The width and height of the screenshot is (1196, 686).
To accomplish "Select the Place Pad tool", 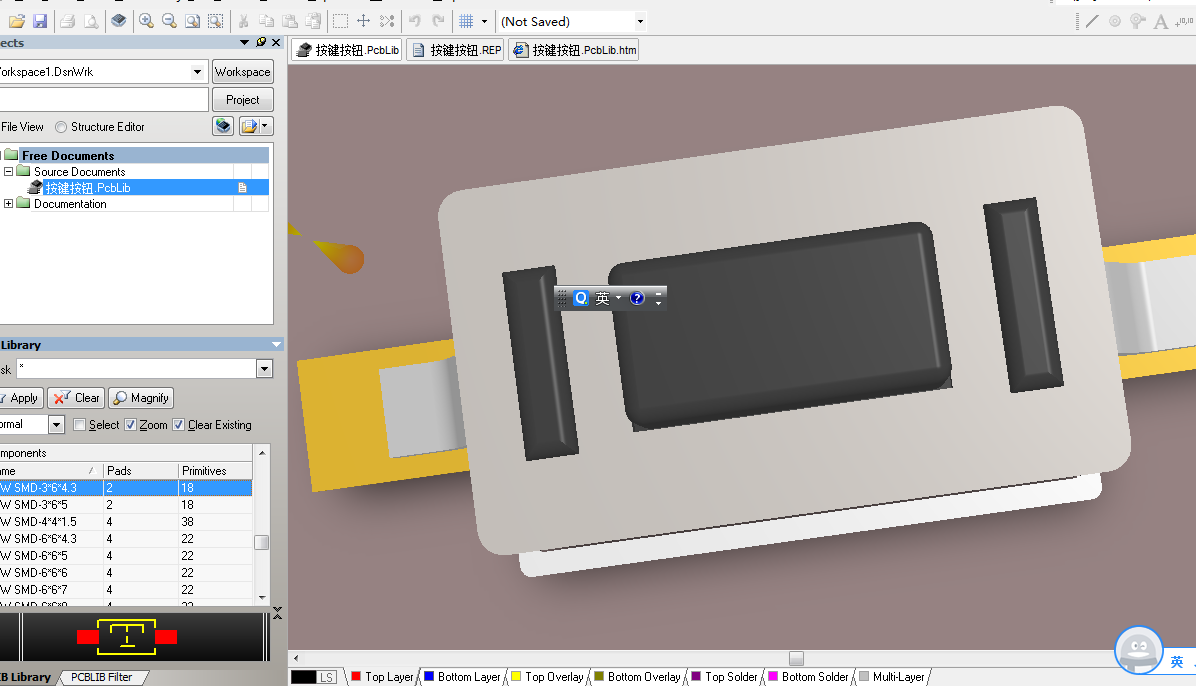I will [x=1115, y=21].
